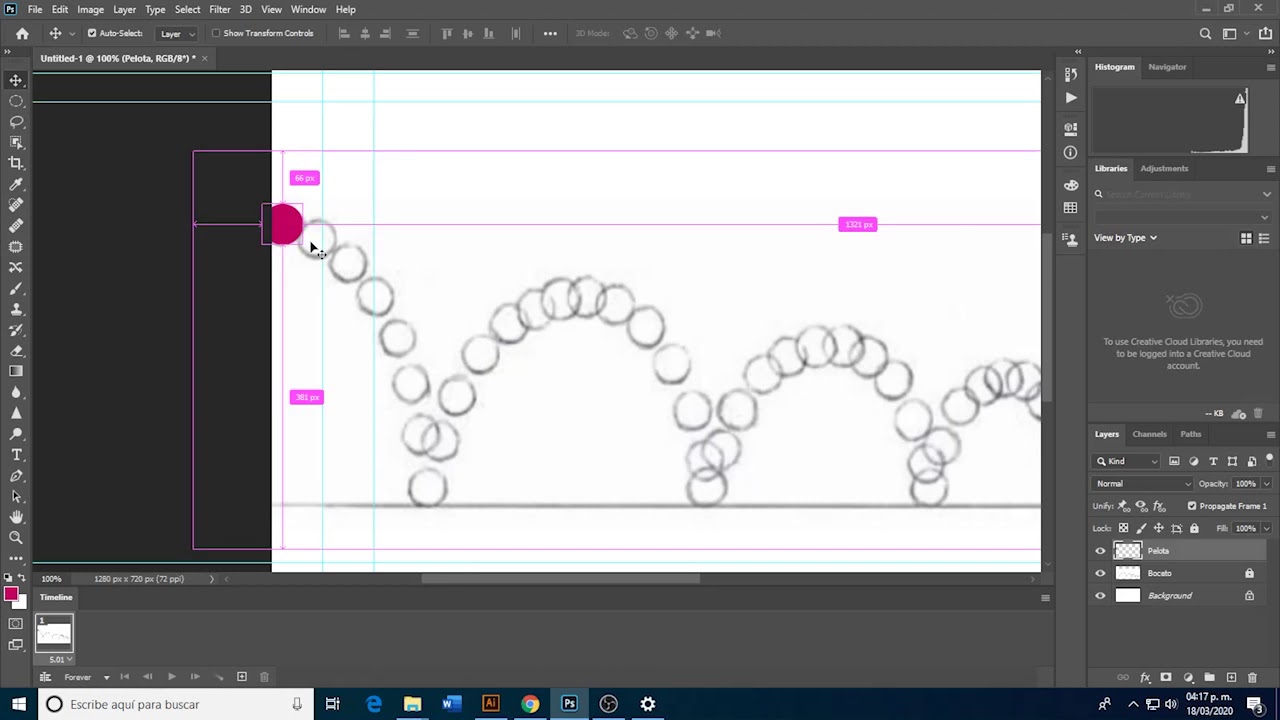1280x720 pixels.
Task: Select the Lasso tool
Action: tap(16, 122)
